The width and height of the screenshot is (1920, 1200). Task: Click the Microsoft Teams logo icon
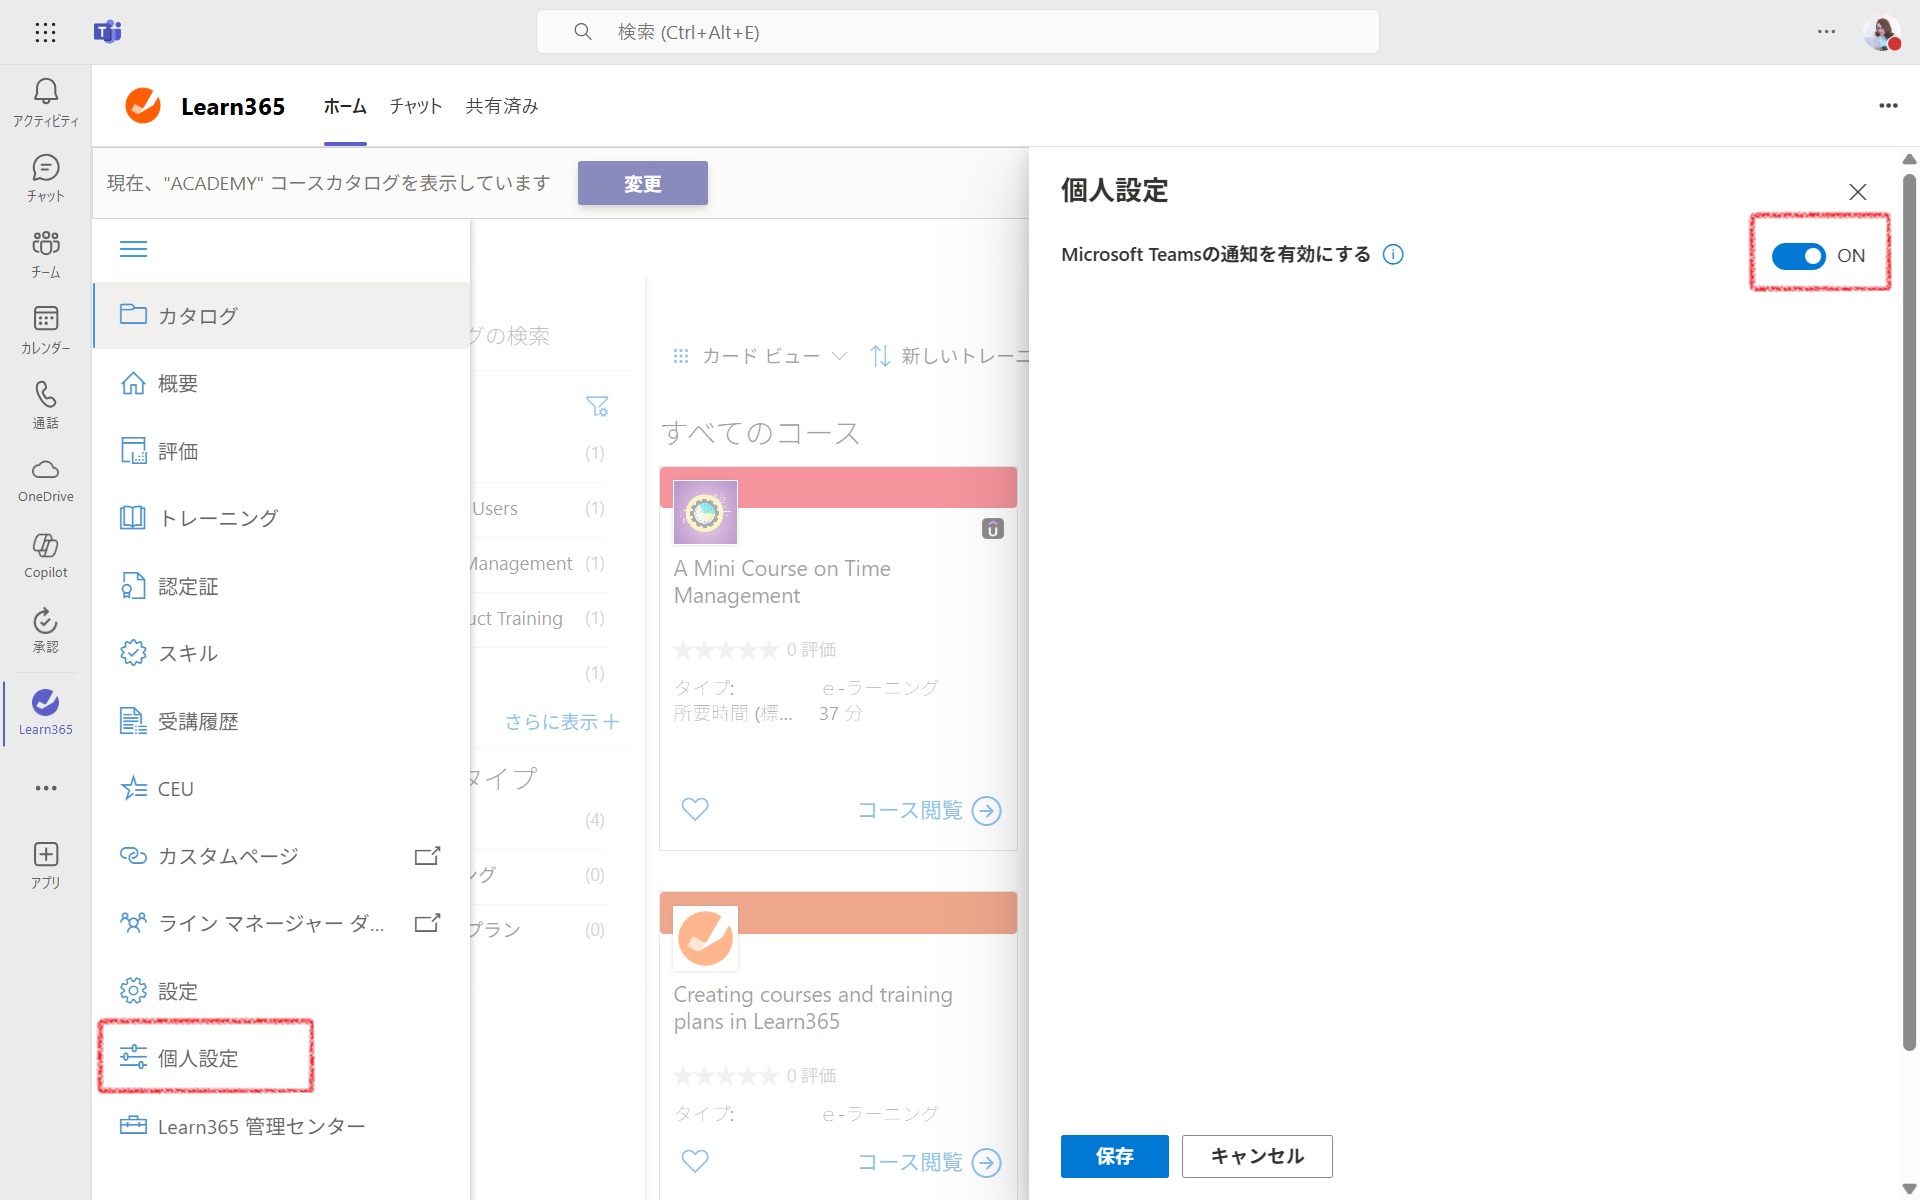[107, 32]
